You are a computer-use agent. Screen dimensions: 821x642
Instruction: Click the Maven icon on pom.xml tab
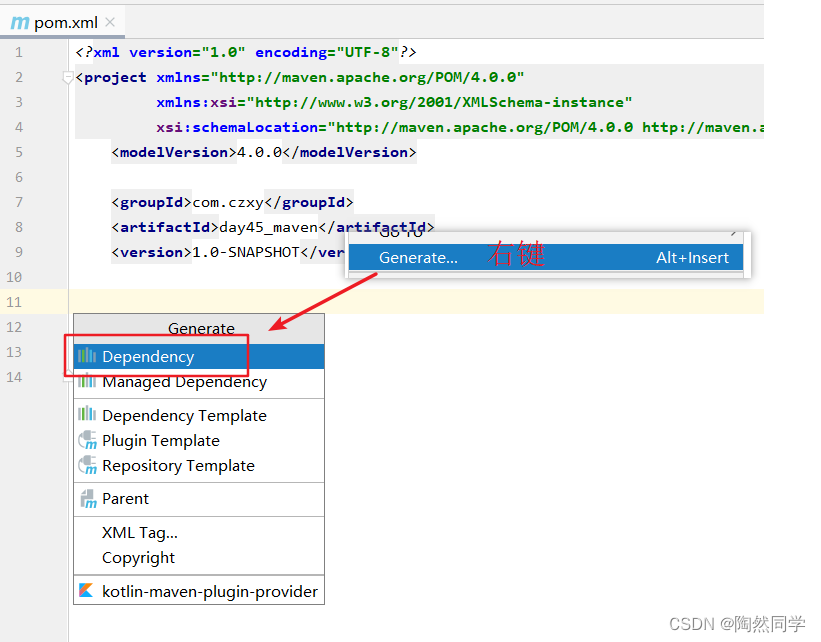point(20,23)
